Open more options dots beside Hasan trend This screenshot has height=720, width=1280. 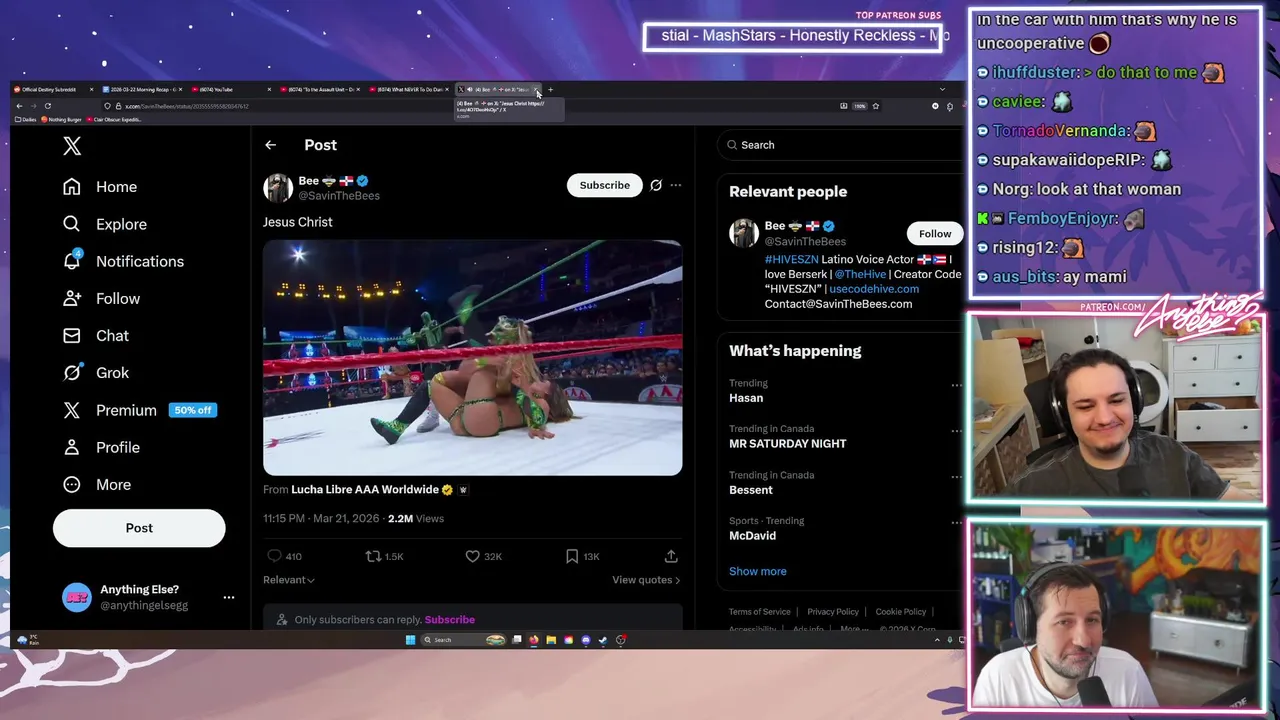[956, 385]
